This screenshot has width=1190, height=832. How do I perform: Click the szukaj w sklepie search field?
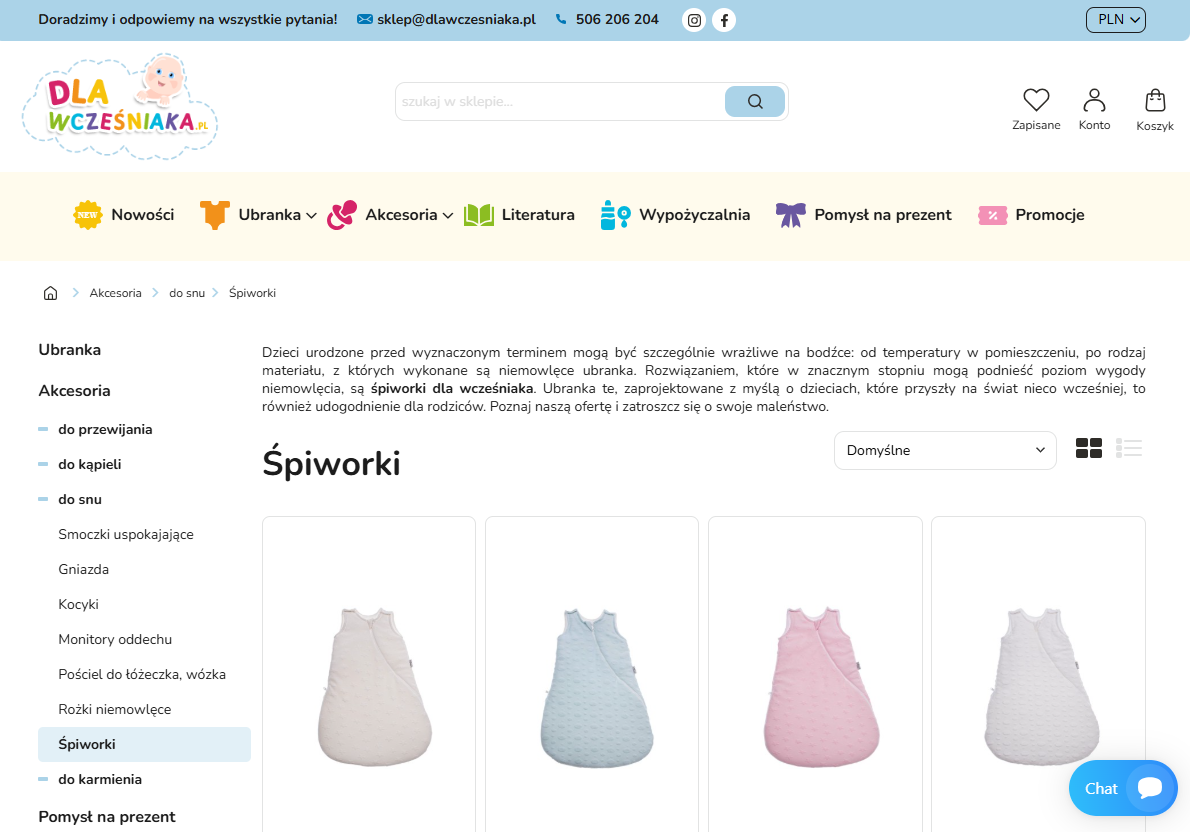[560, 102]
